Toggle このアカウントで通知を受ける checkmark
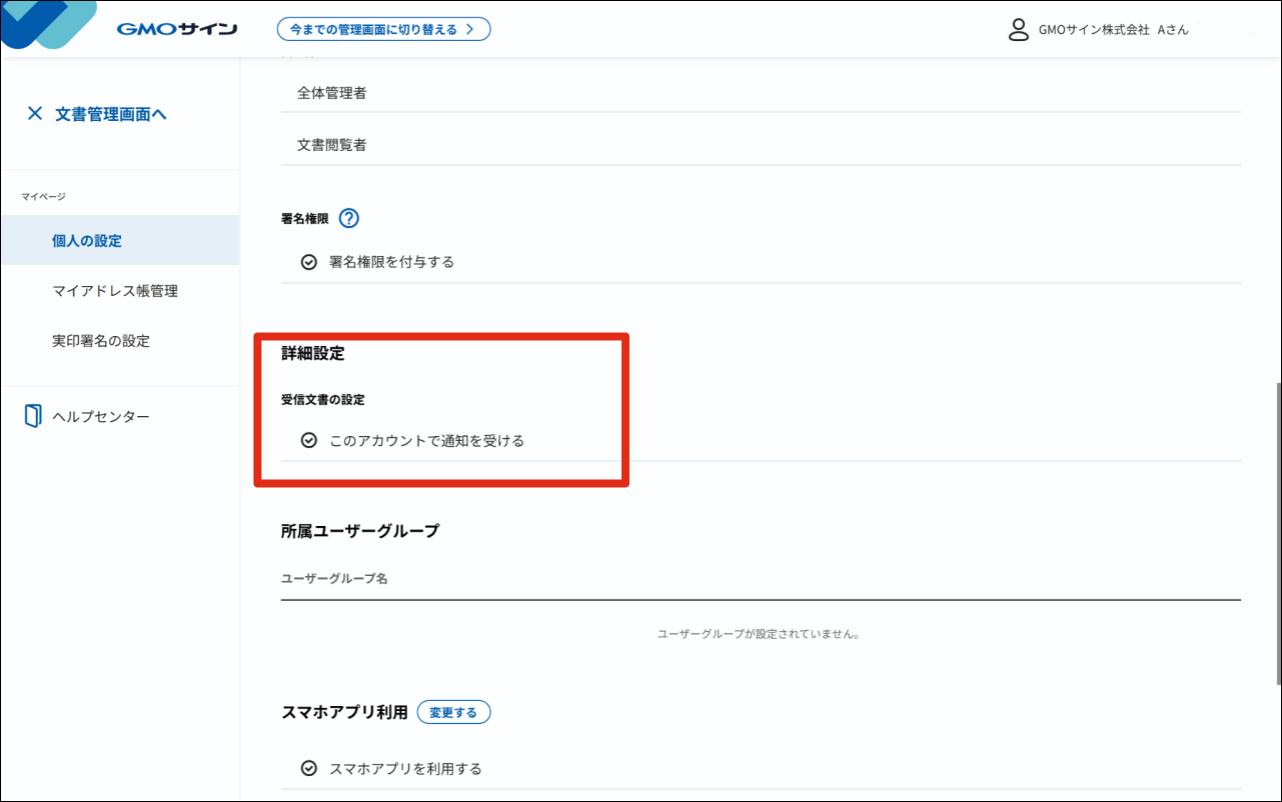Viewport: 1282px width, 802px height. (309, 440)
